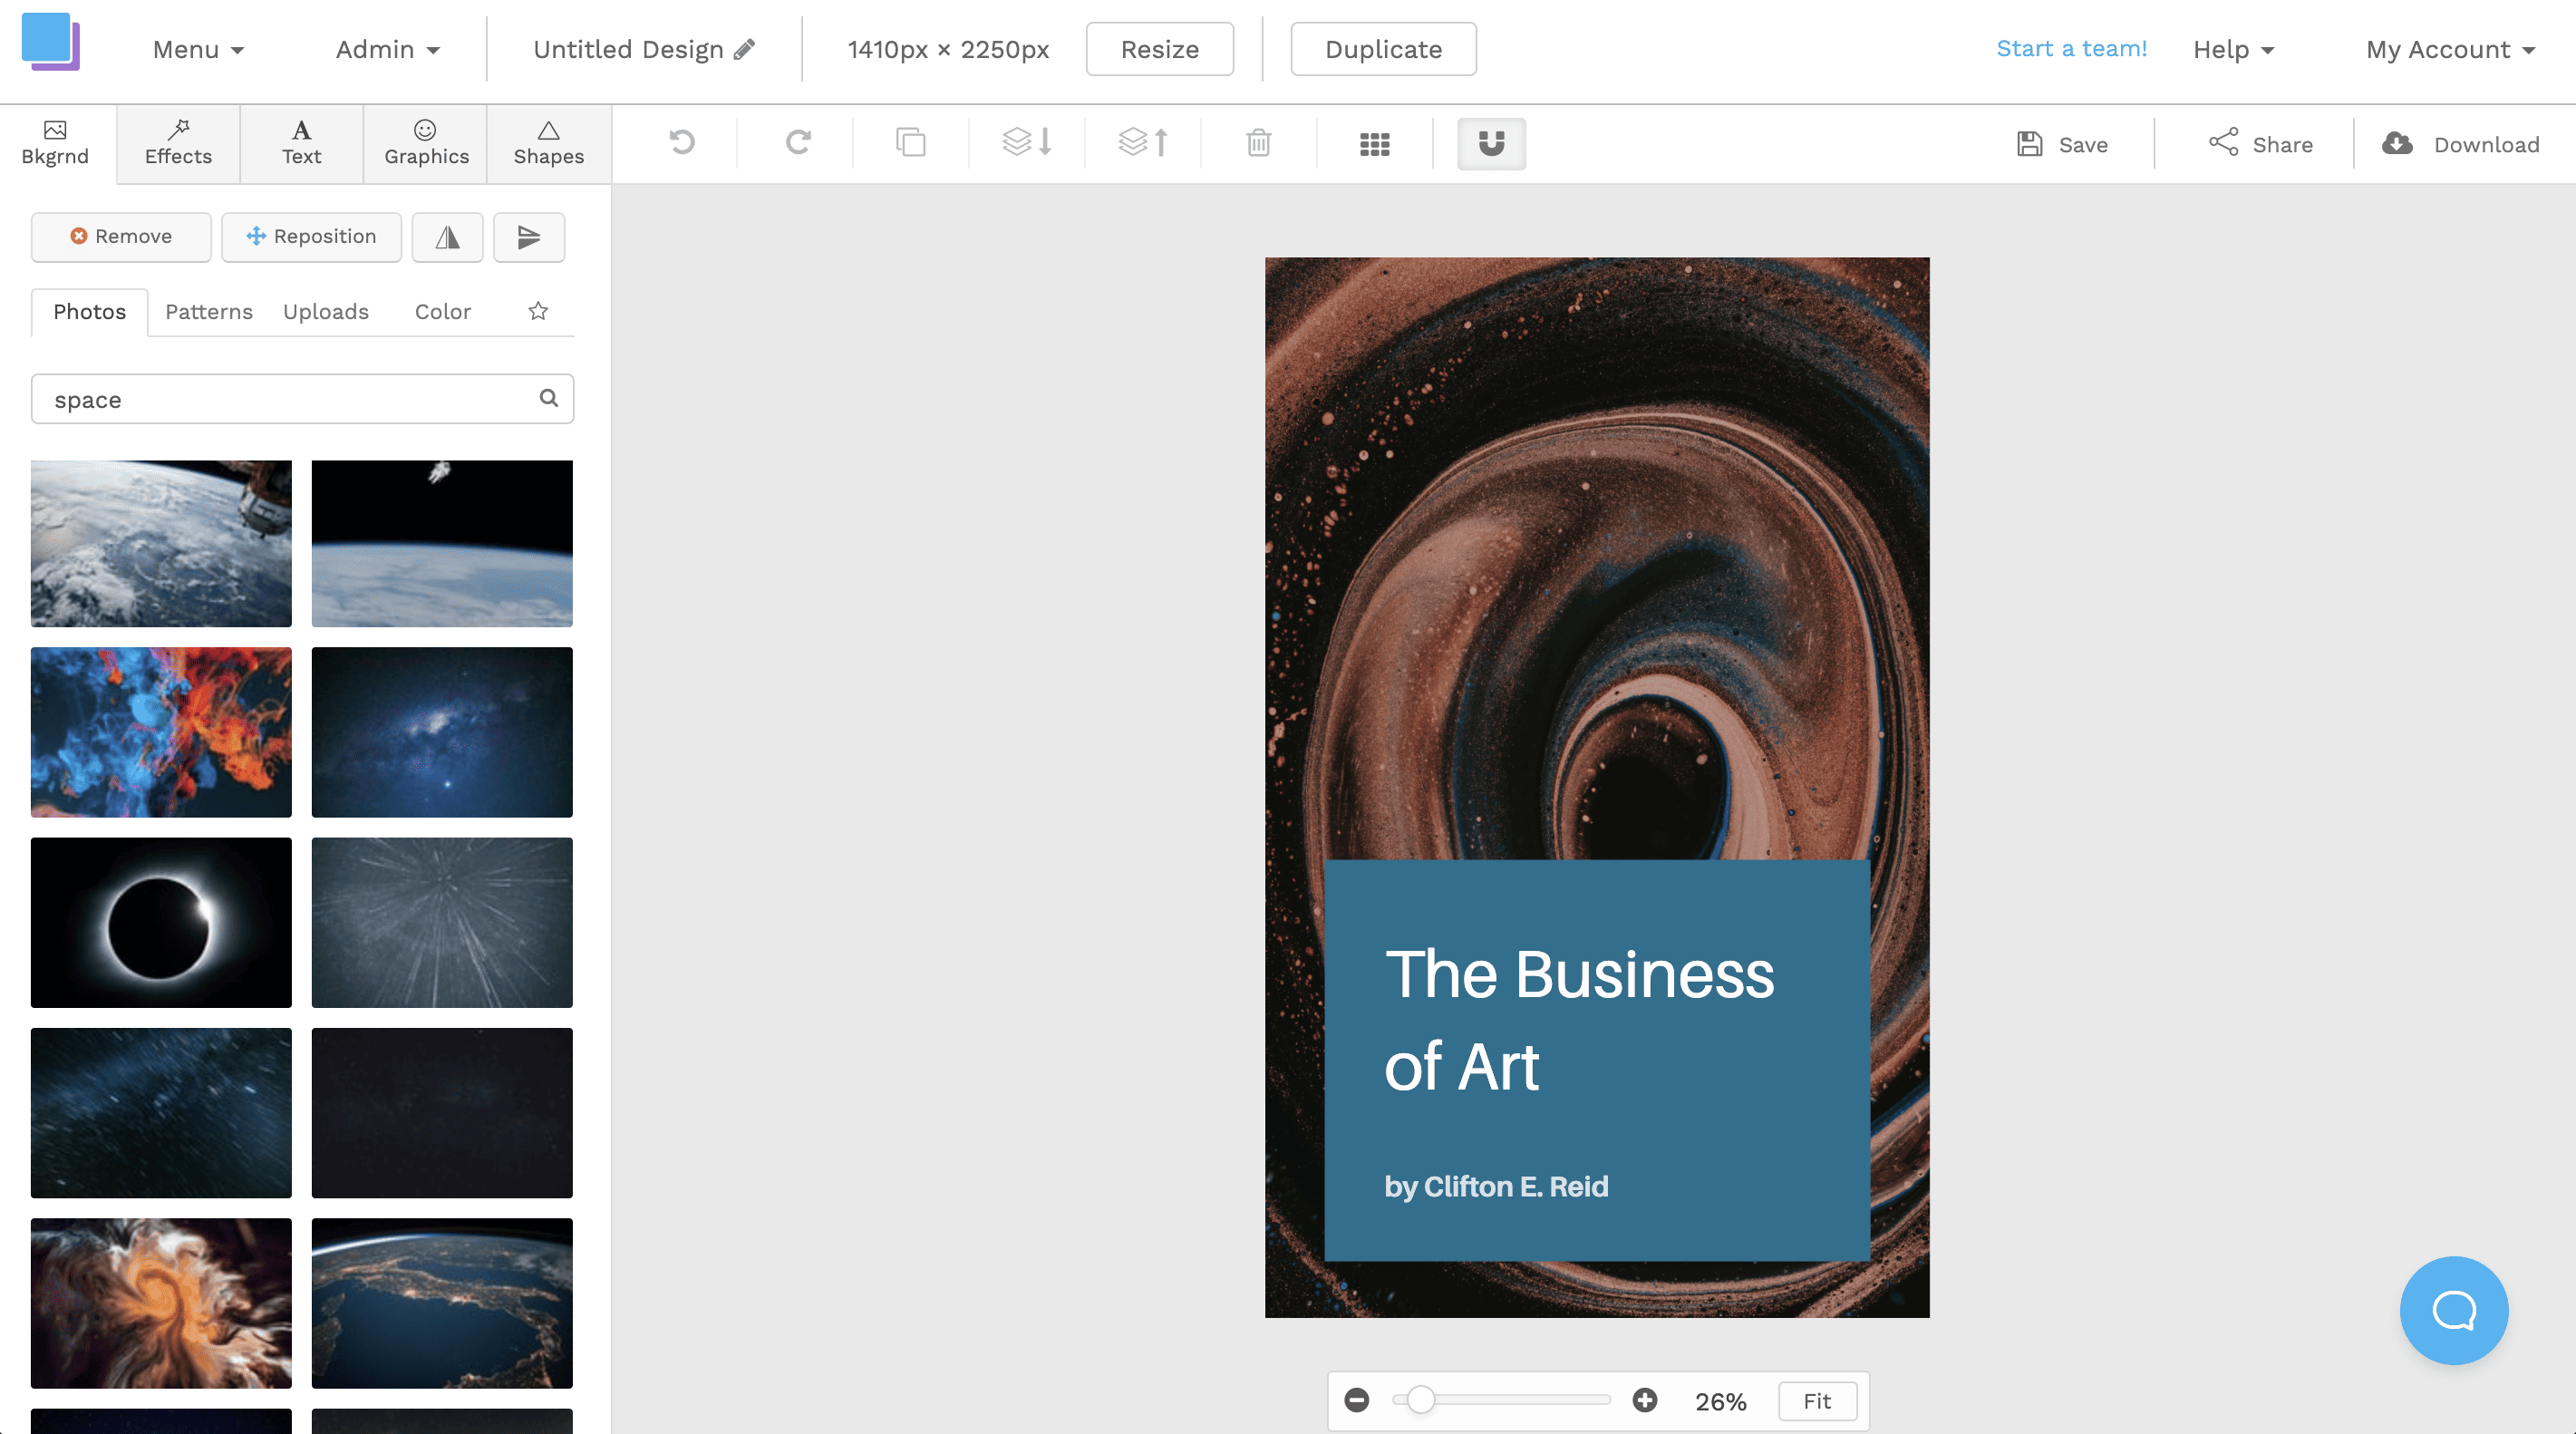Toggle the Color background option
The height and width of the screenshot is (1434, 2576).
(441, 311)
